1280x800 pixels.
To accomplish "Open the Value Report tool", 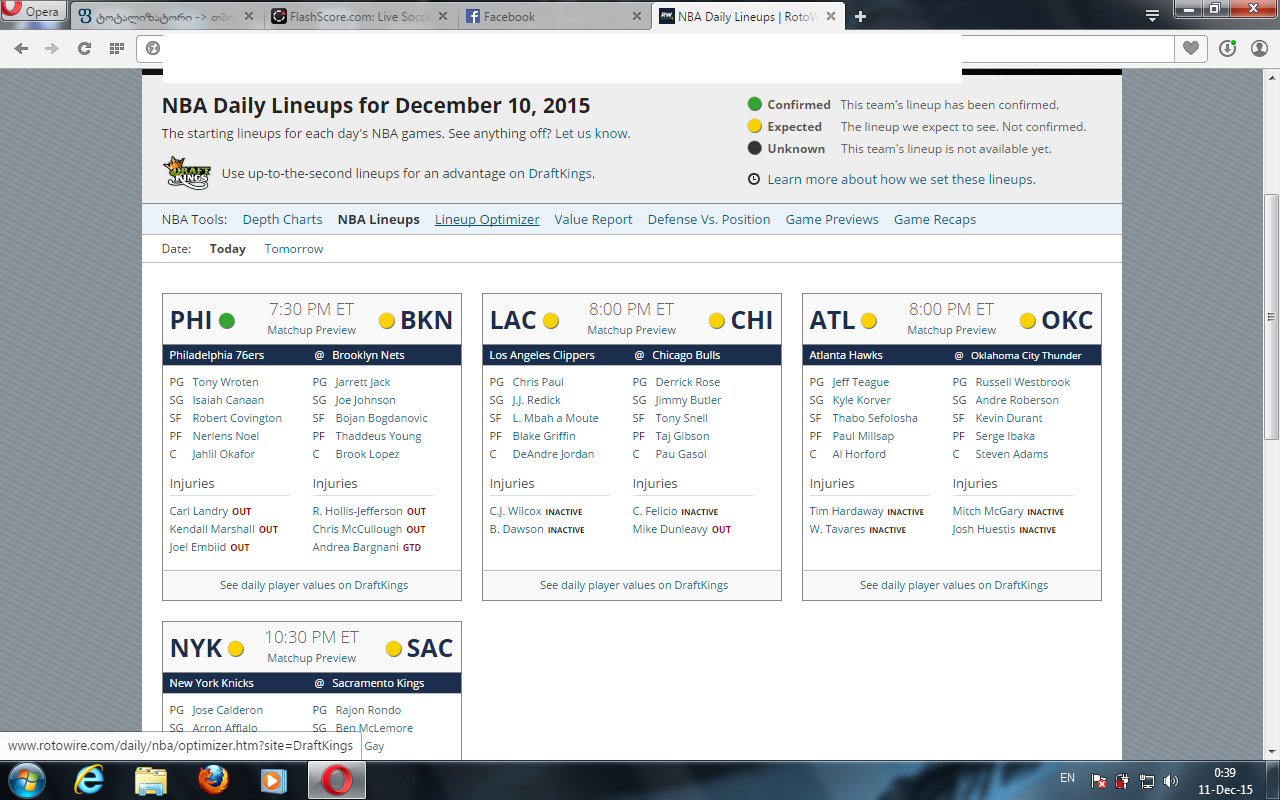I will [593, 220].
